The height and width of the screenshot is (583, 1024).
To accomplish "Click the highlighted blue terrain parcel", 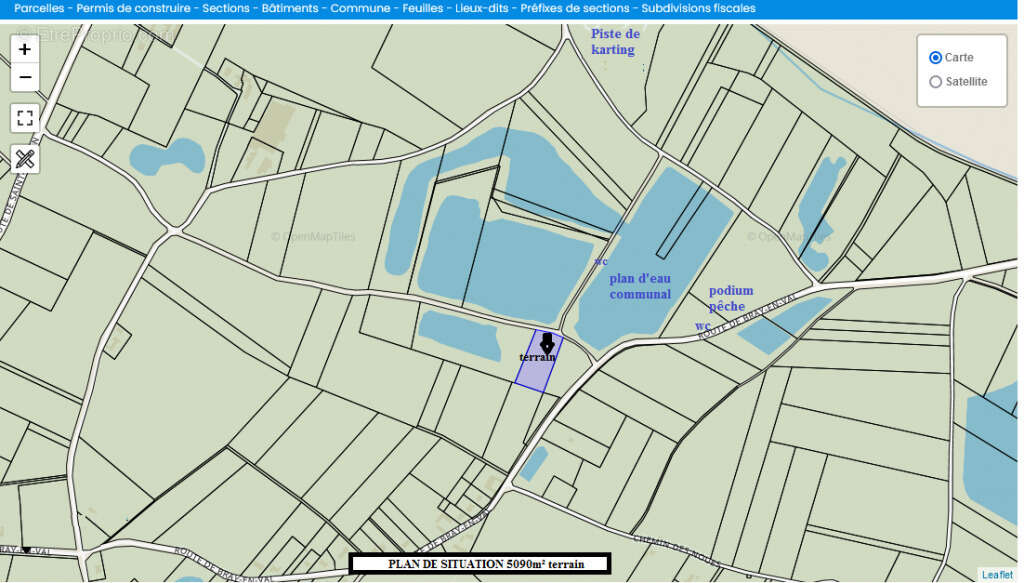I will tap(537, 372).
